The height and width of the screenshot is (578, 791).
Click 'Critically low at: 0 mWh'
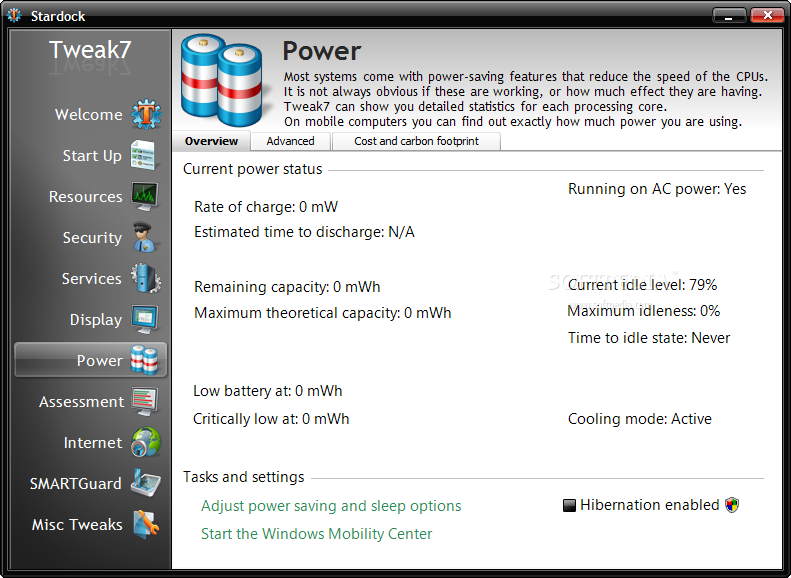(x=271, y=419)
